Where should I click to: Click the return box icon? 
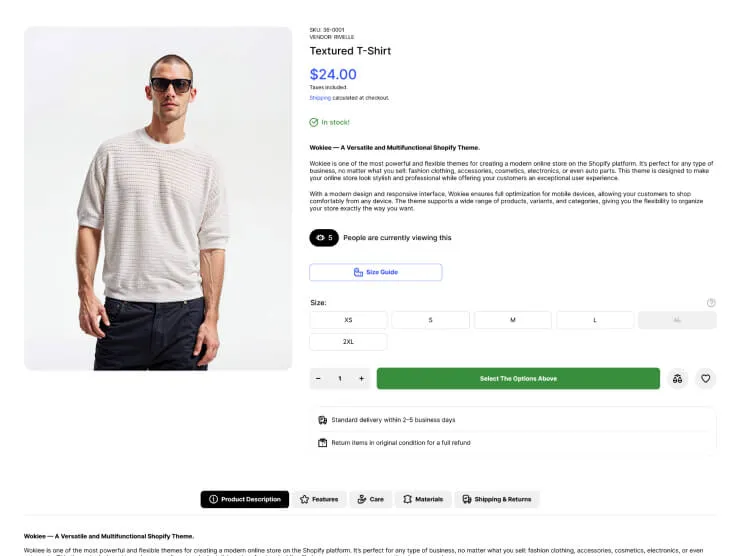pyautogui.click(x=322, y=442)
